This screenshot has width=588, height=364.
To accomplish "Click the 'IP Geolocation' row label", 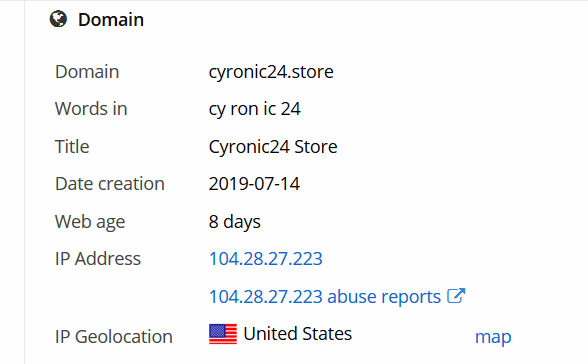I will (x=114, y=337).
